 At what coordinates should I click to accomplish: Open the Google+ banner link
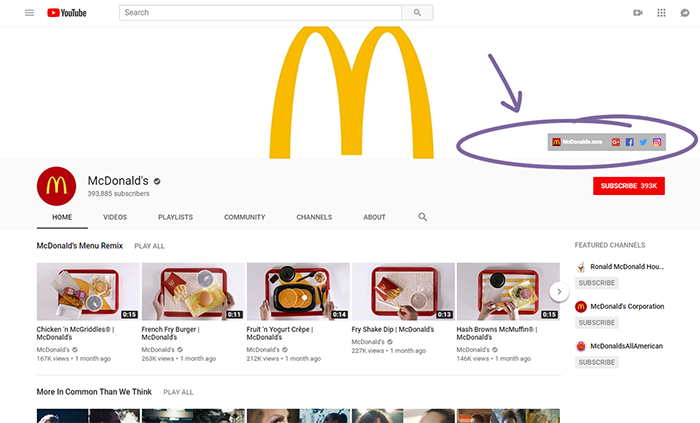pos(616,142)
